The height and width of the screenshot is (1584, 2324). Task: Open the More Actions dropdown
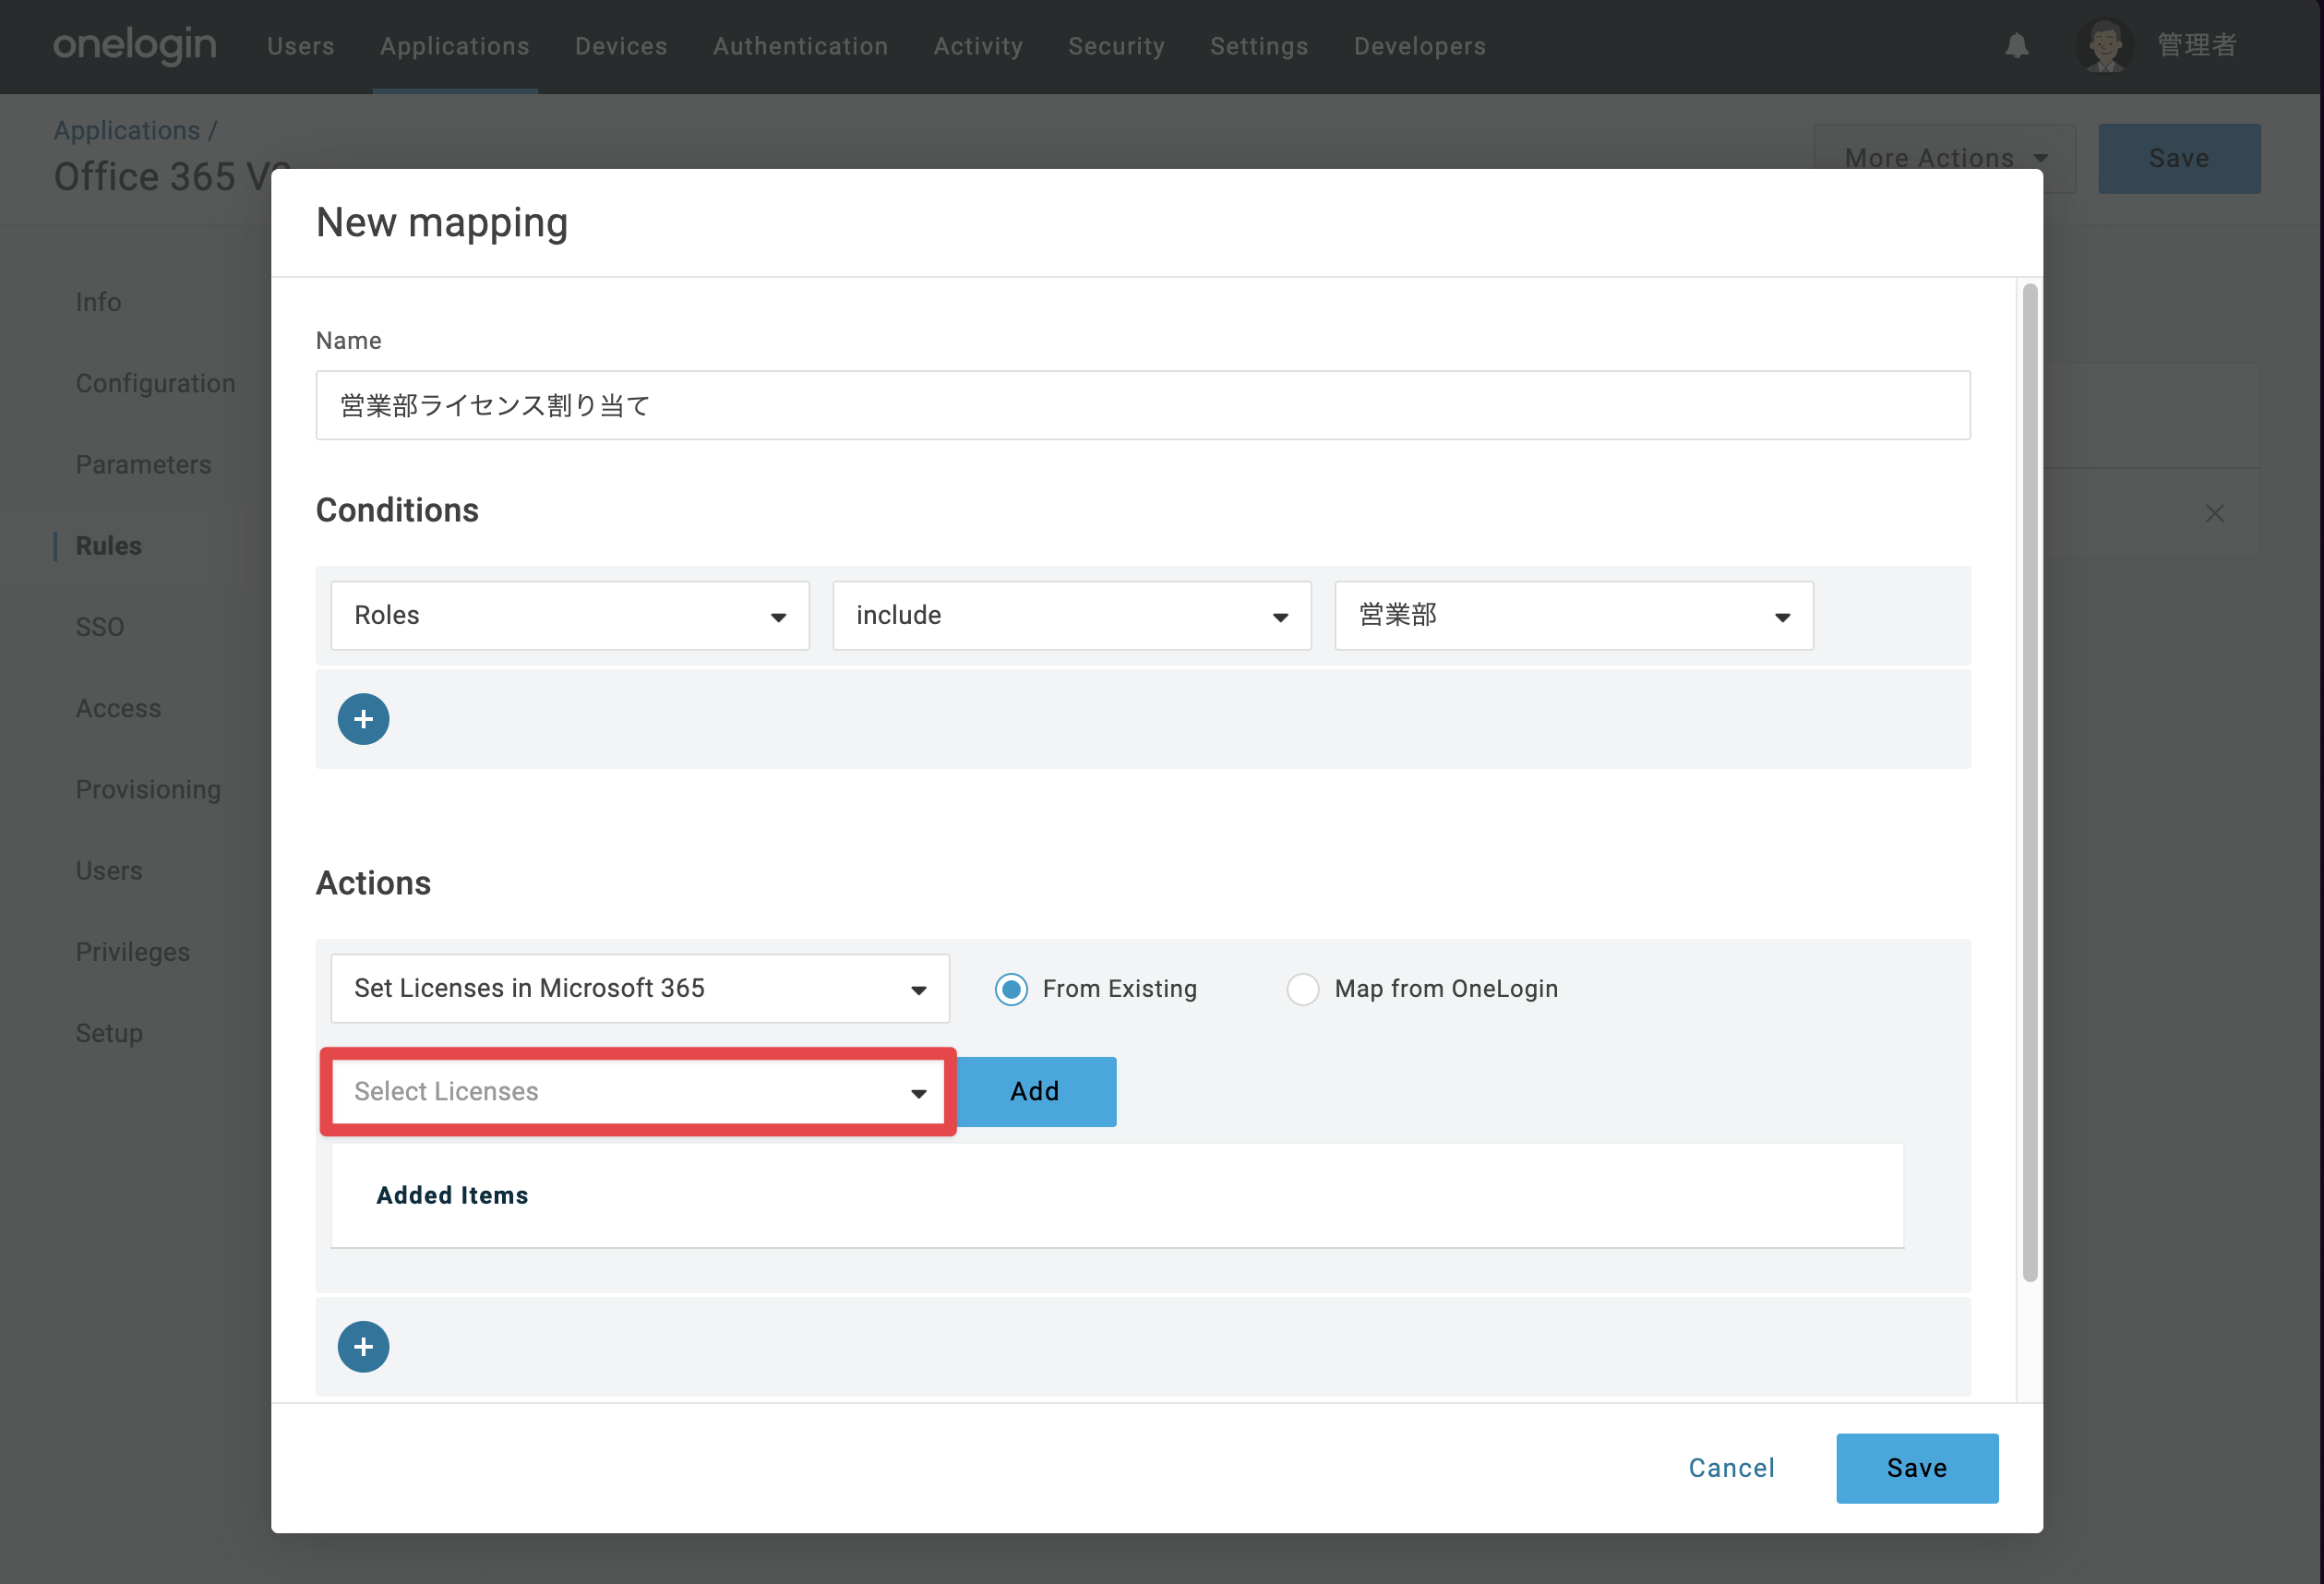(1945, 158)
